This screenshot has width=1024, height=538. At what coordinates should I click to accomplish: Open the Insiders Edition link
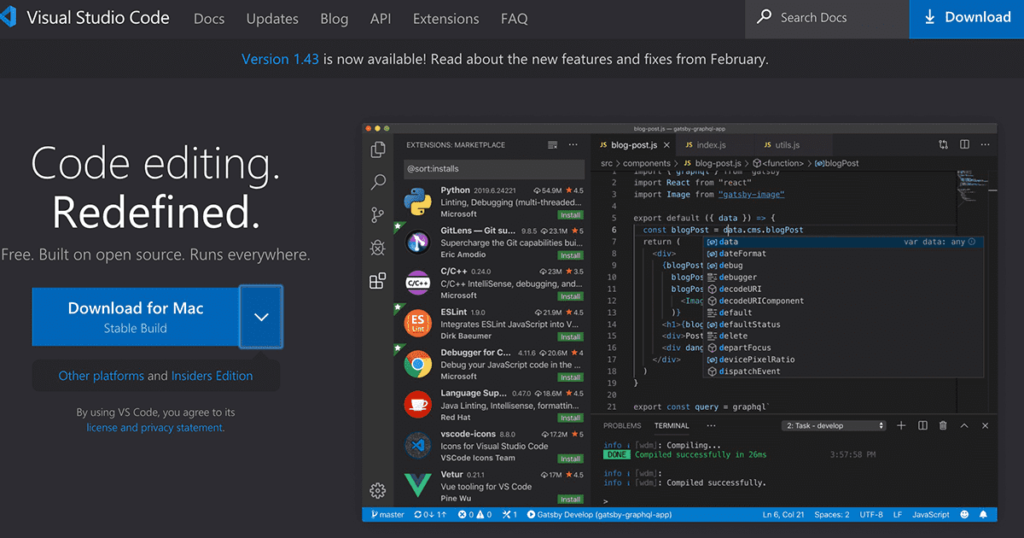[212, 375]
